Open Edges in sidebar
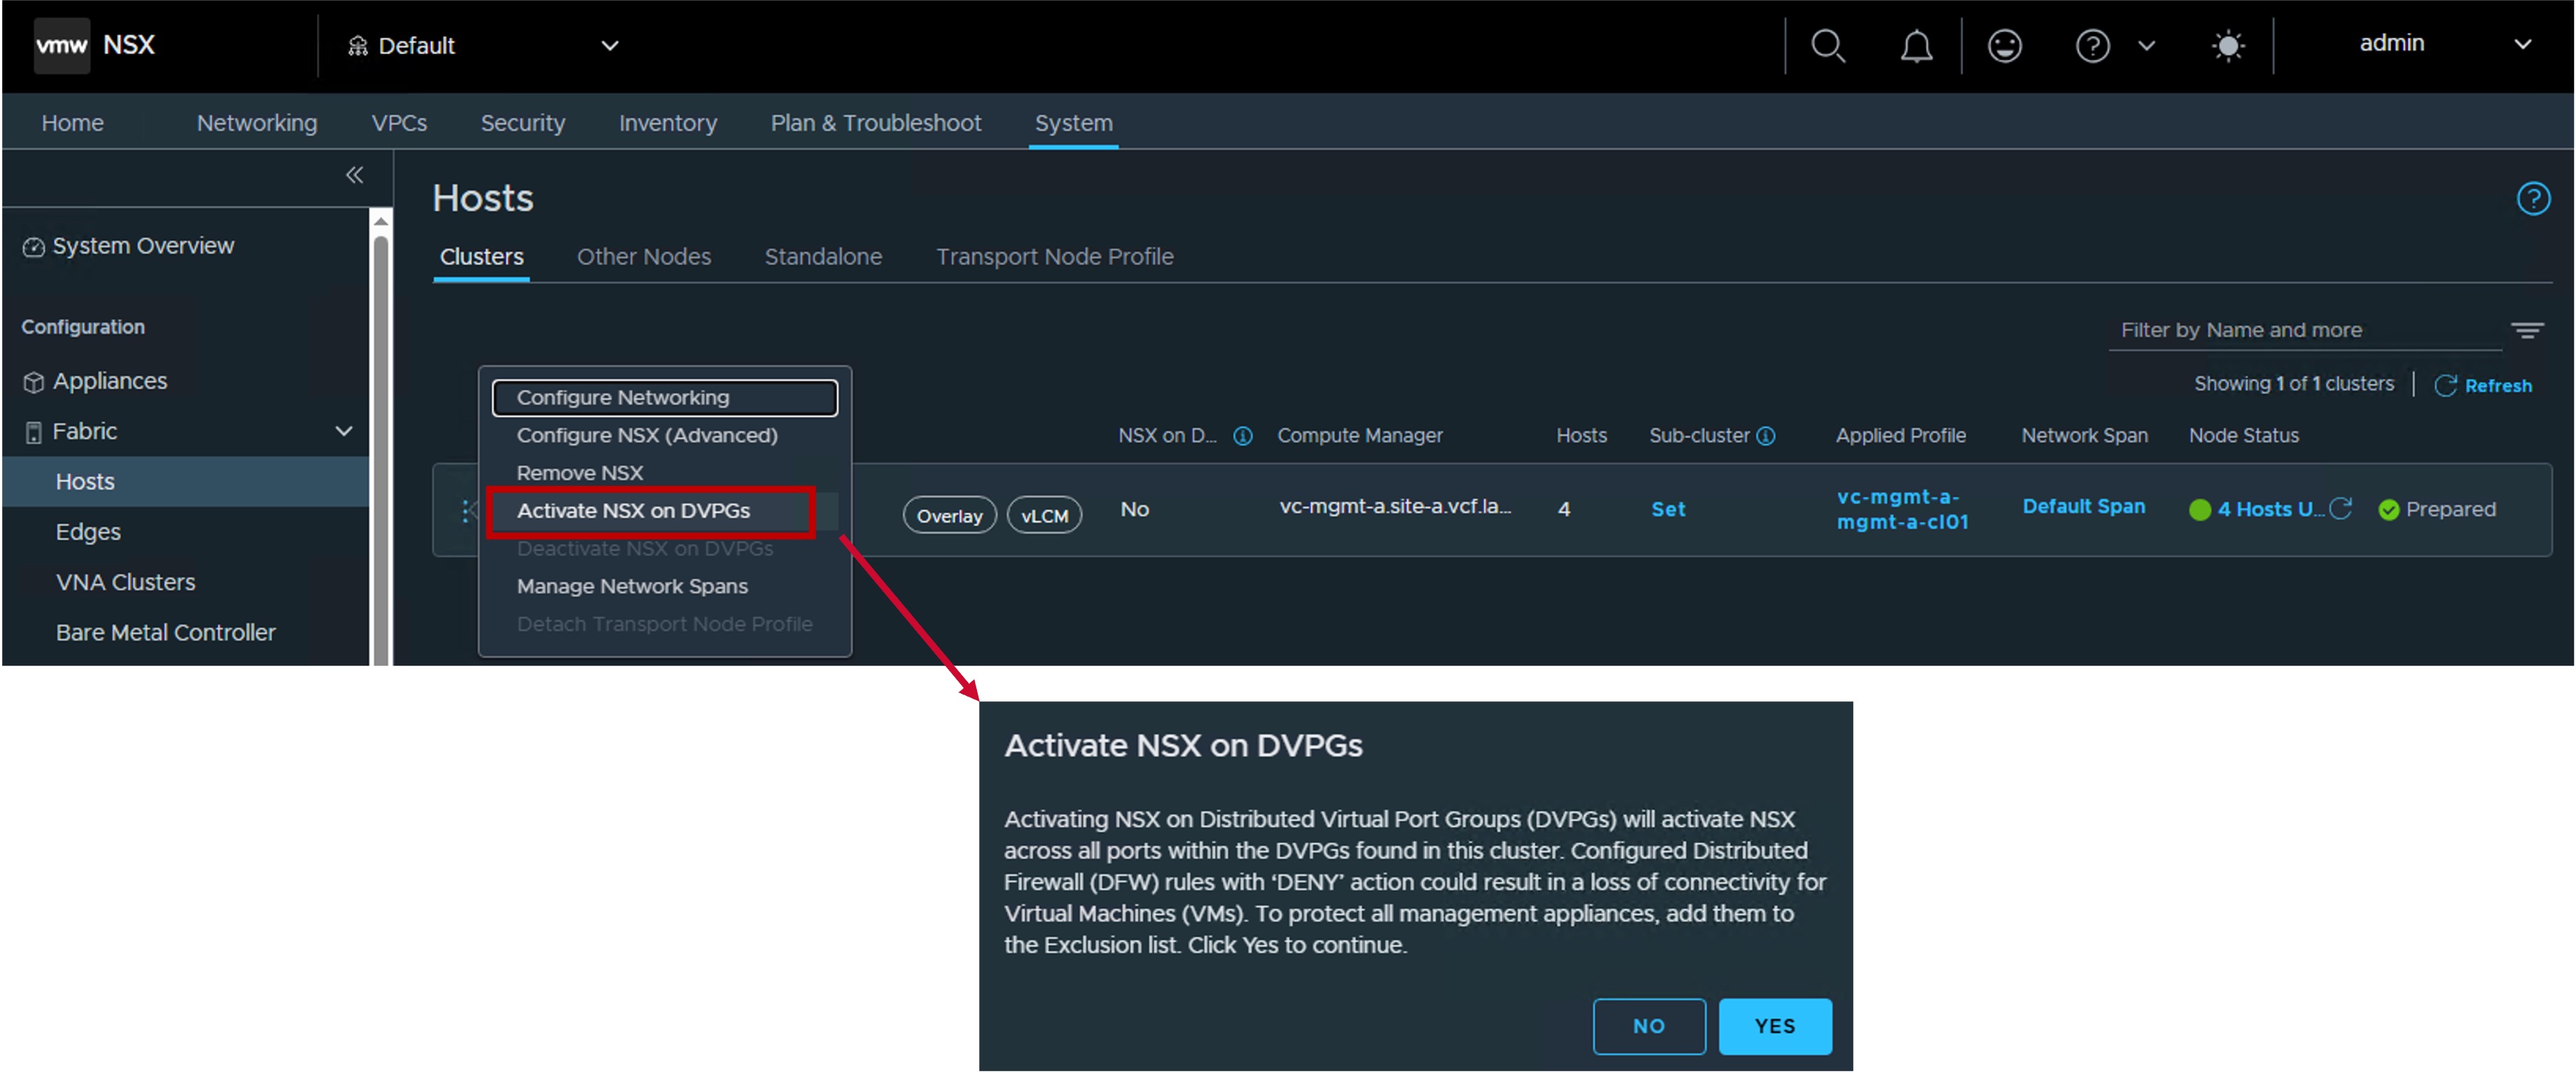 click(88, 532)
